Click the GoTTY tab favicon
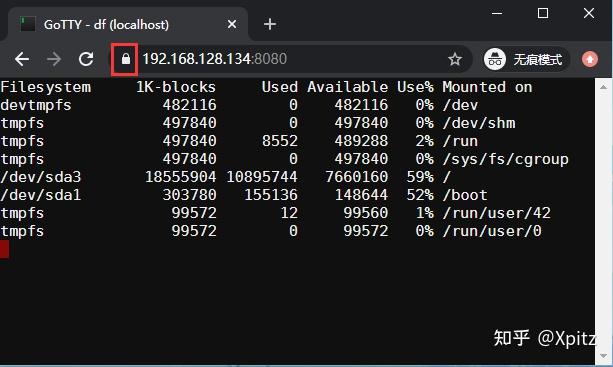 28,24
